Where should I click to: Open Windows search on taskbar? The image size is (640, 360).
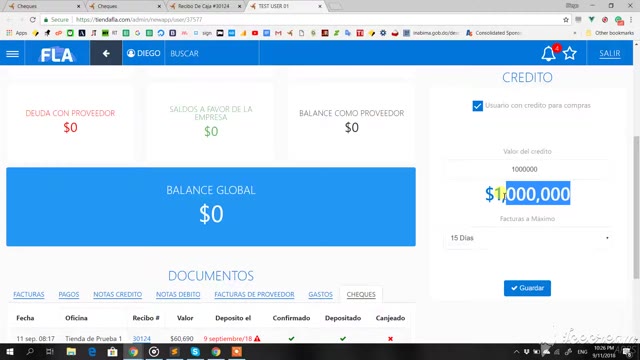click(x=30, y=351)
